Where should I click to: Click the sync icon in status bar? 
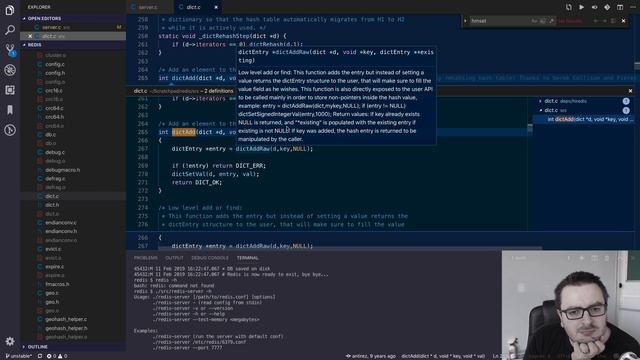[40, 356]
